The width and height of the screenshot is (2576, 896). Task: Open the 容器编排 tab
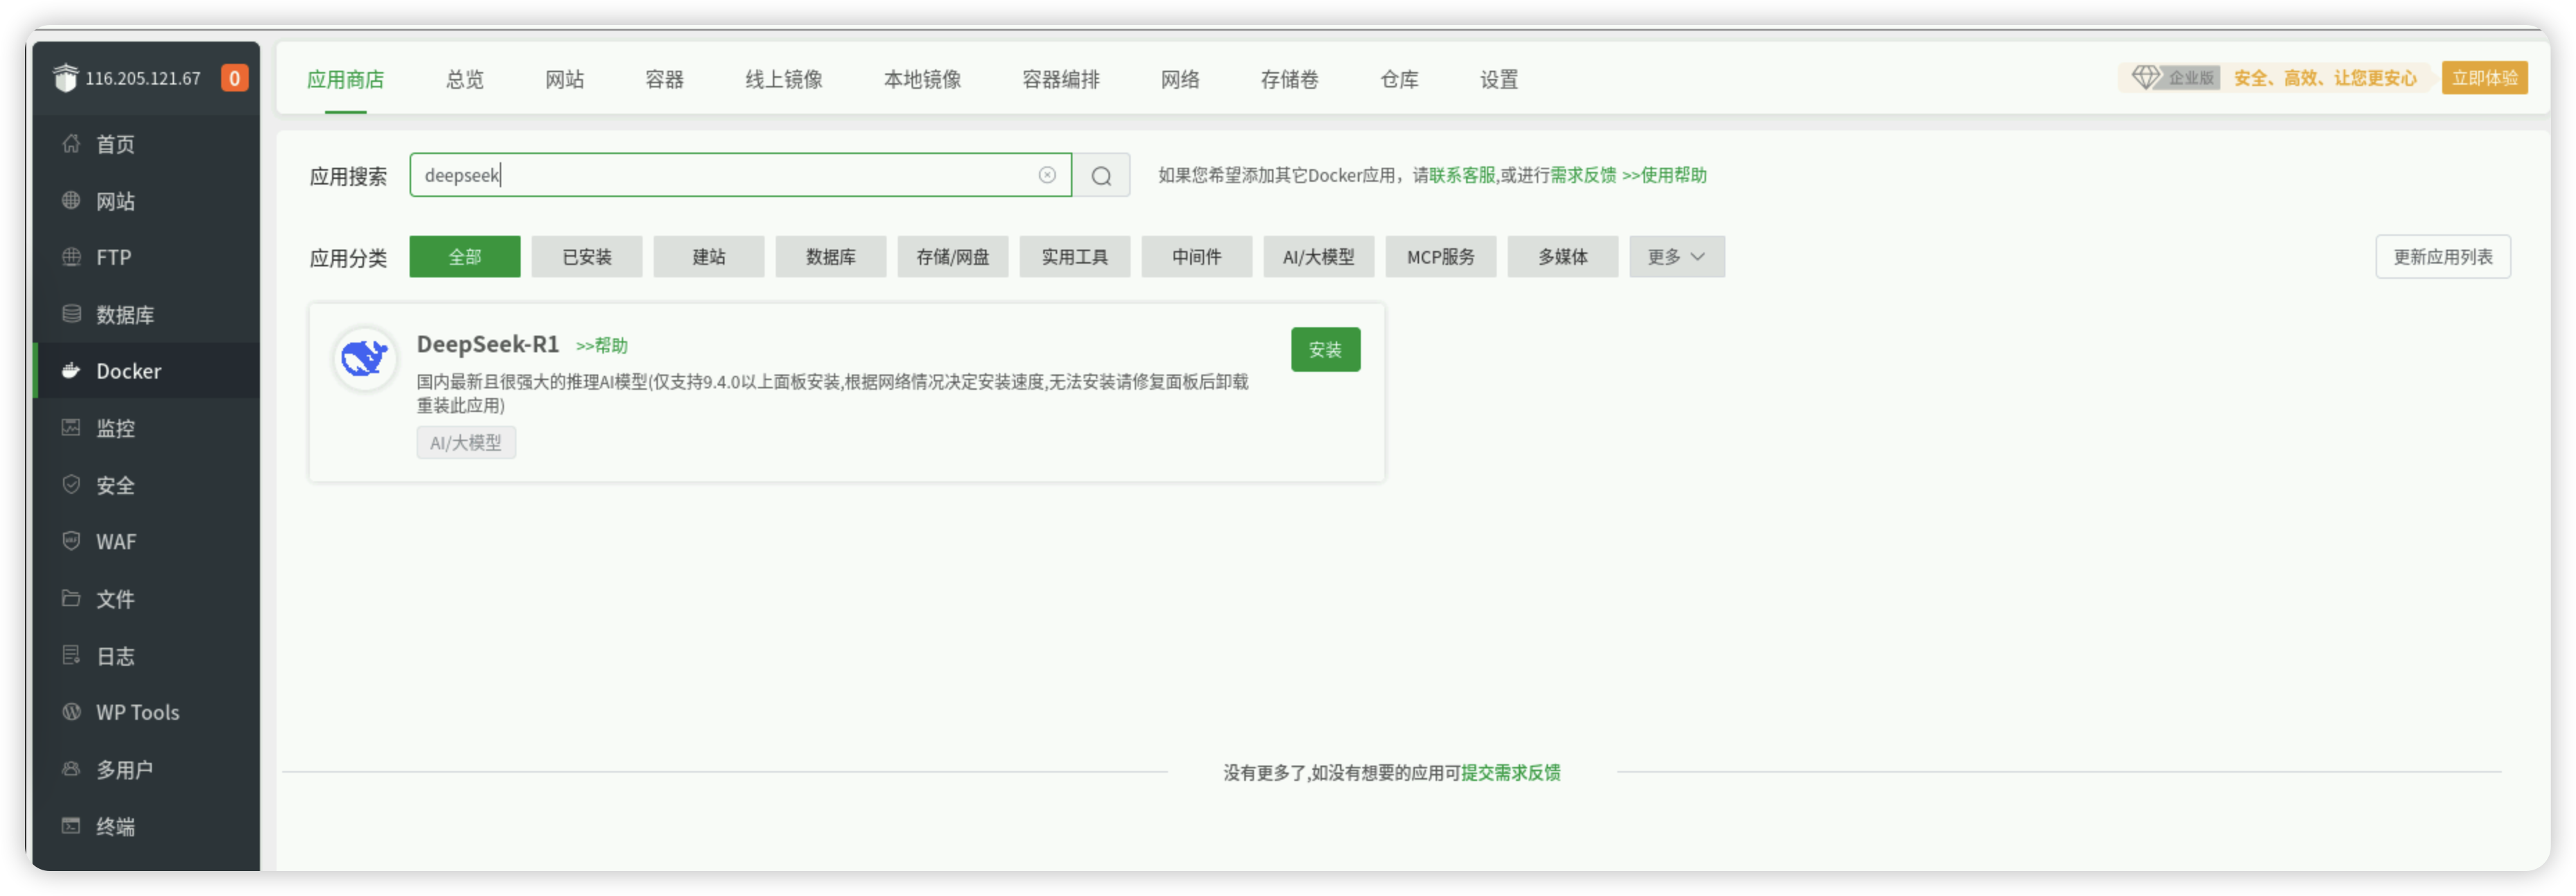1060,79
